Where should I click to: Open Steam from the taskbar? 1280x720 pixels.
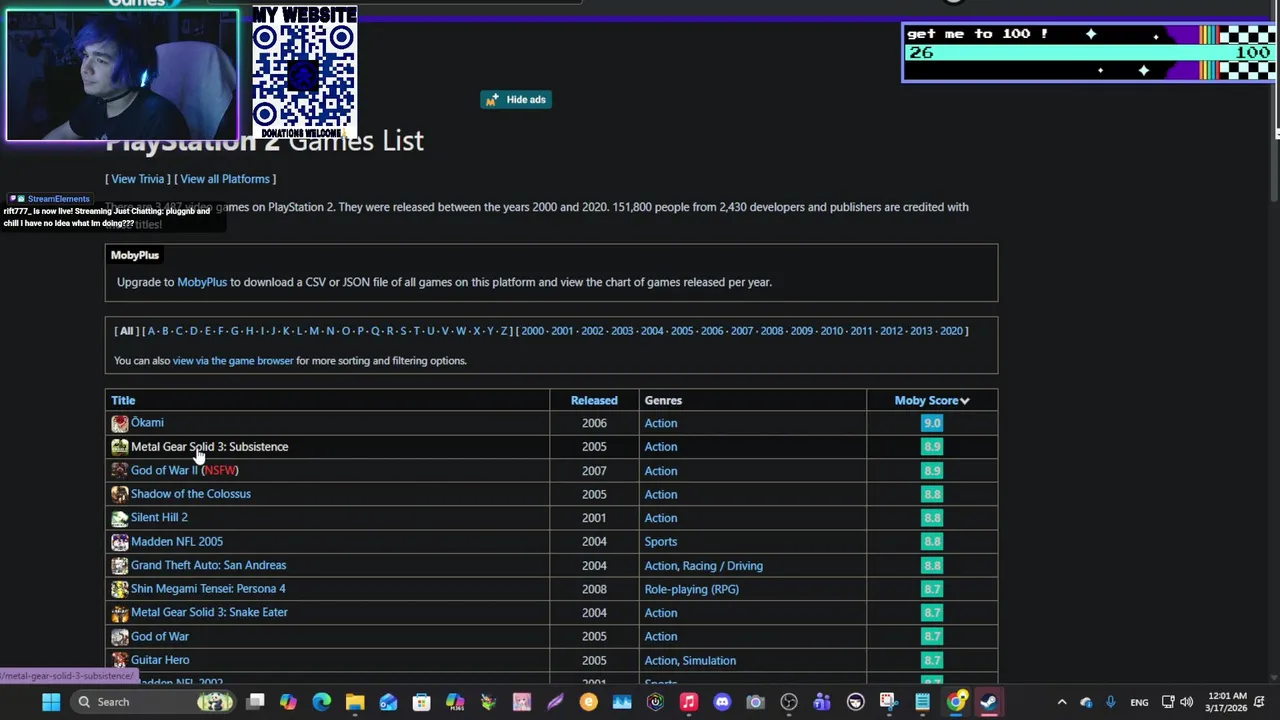click(989, 702)
